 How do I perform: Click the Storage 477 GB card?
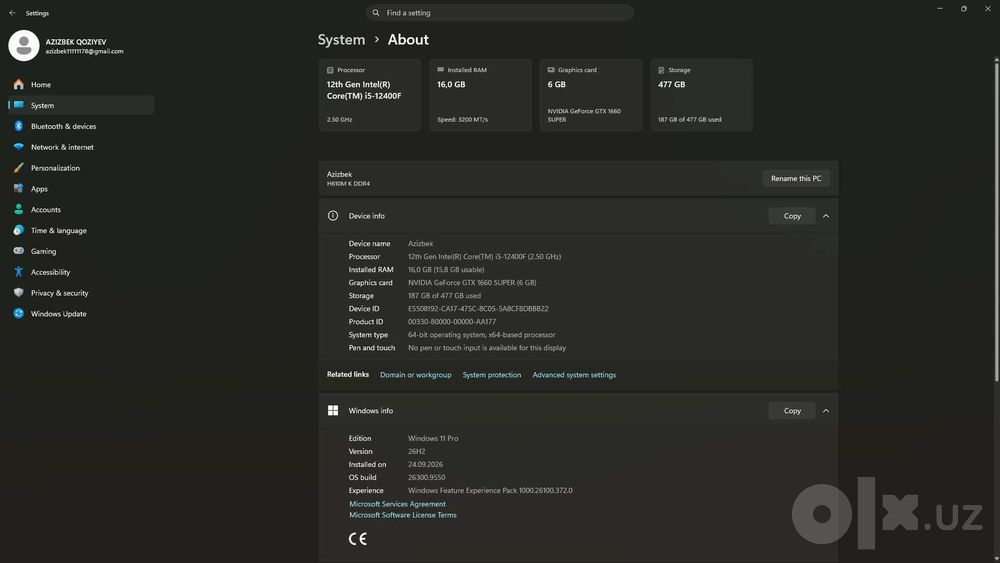click(702, 95)
